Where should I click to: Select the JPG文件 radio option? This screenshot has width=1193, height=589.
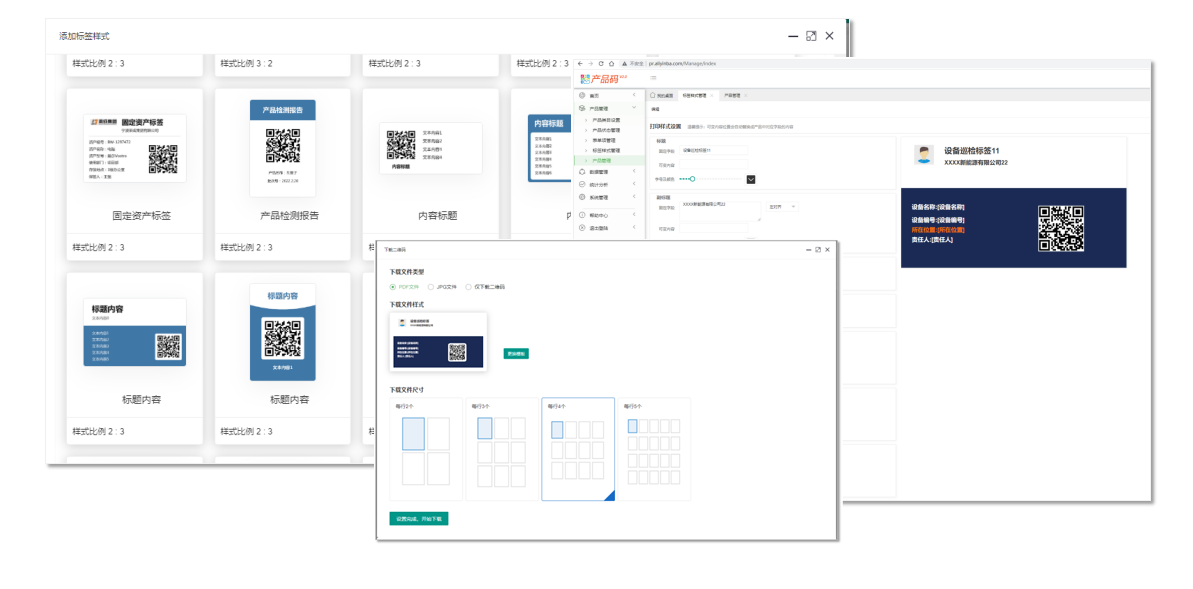pyautogui.click(x=431, y=287)
